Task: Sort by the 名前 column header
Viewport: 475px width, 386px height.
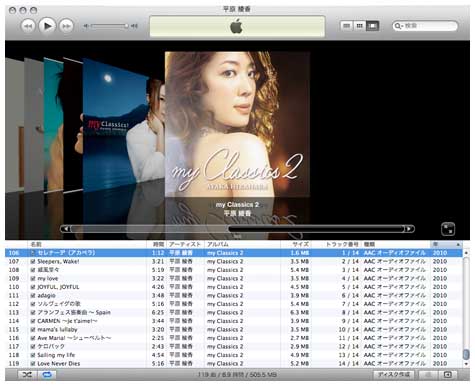Action: pos(87,244)
